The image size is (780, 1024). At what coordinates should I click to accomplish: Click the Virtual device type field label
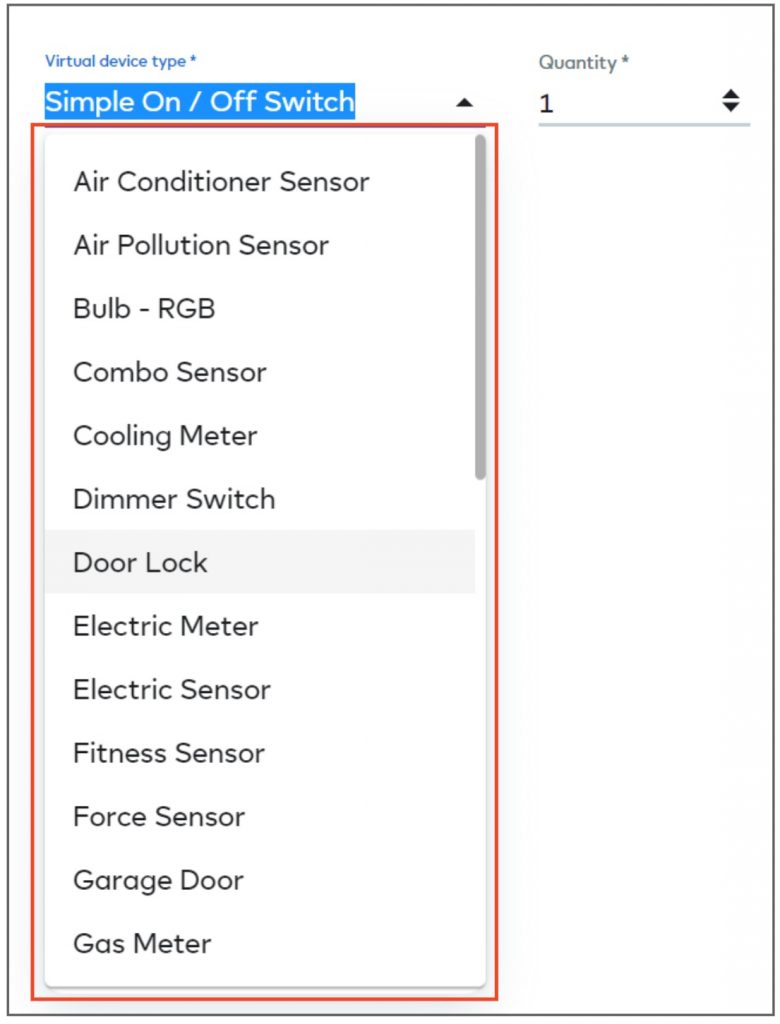(x=119, y=60)
